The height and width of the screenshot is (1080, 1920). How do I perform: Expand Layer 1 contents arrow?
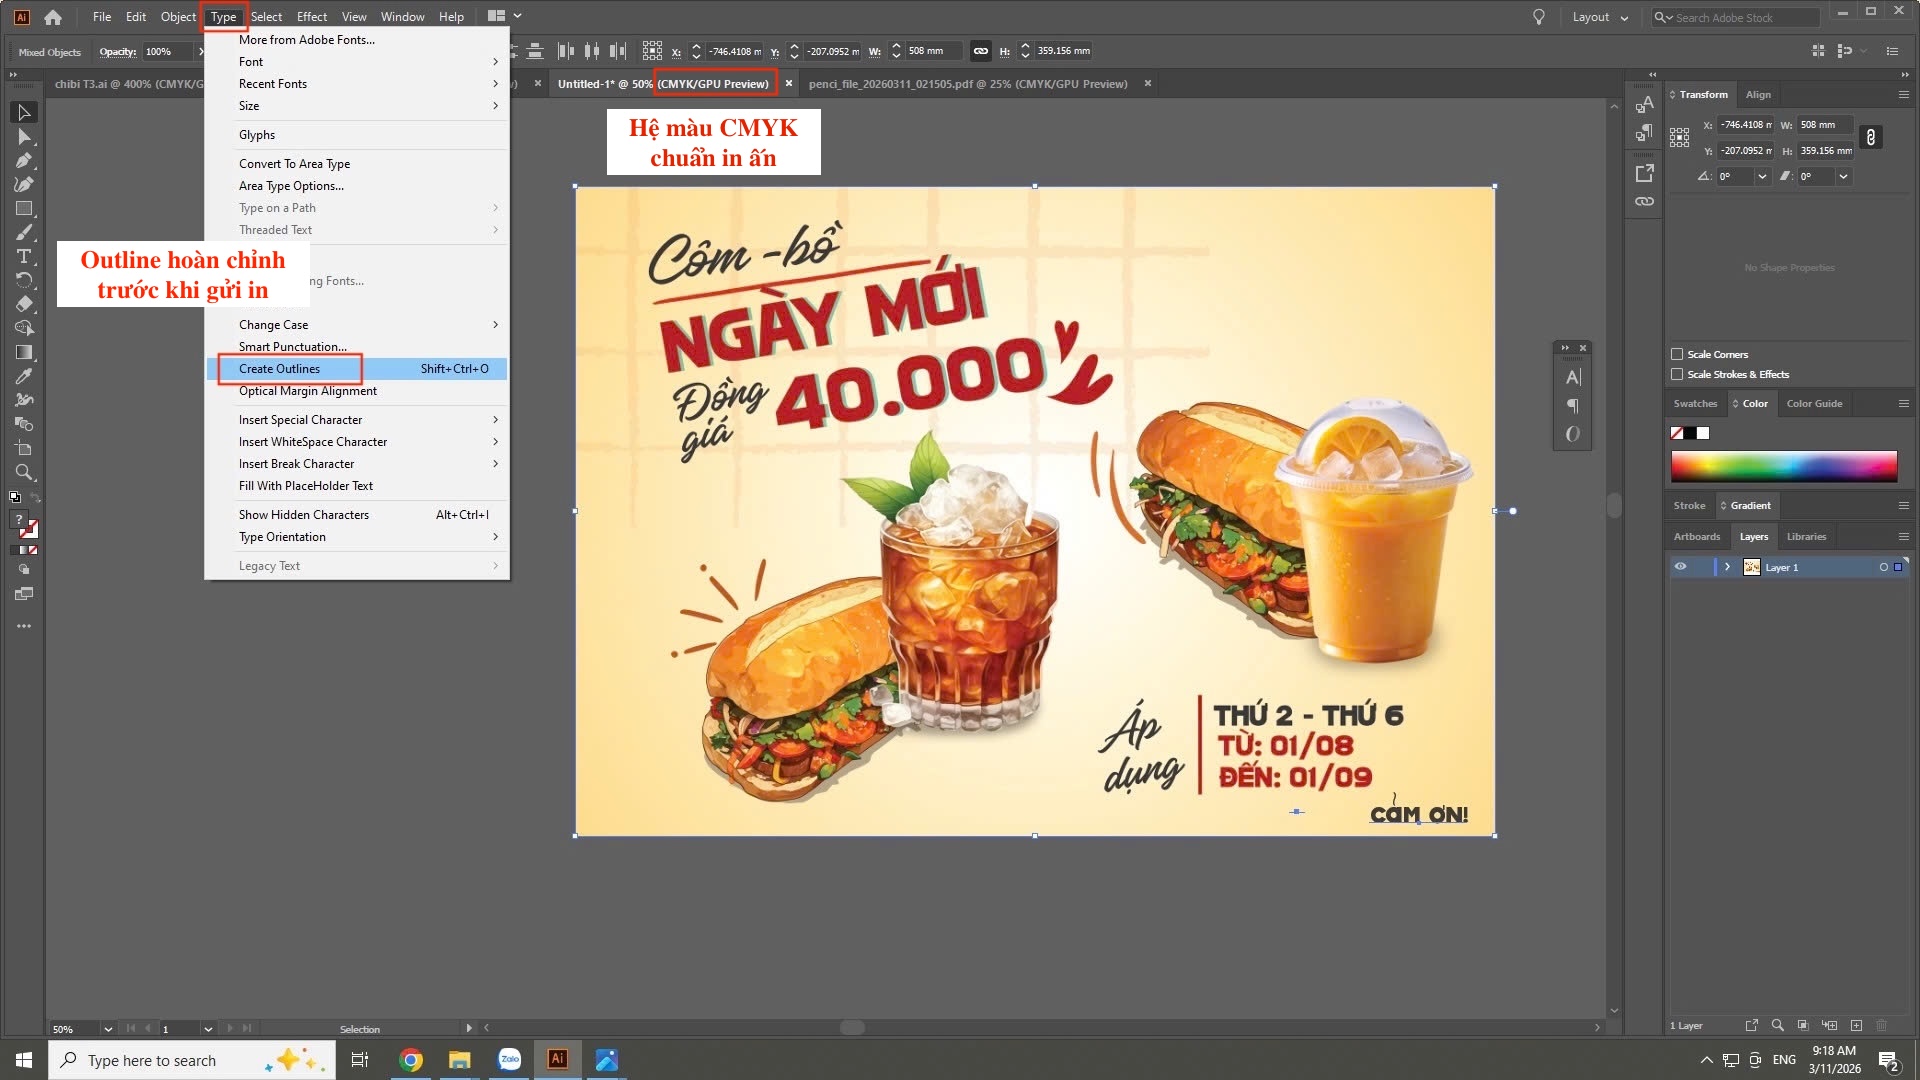tap(1727, 567)
